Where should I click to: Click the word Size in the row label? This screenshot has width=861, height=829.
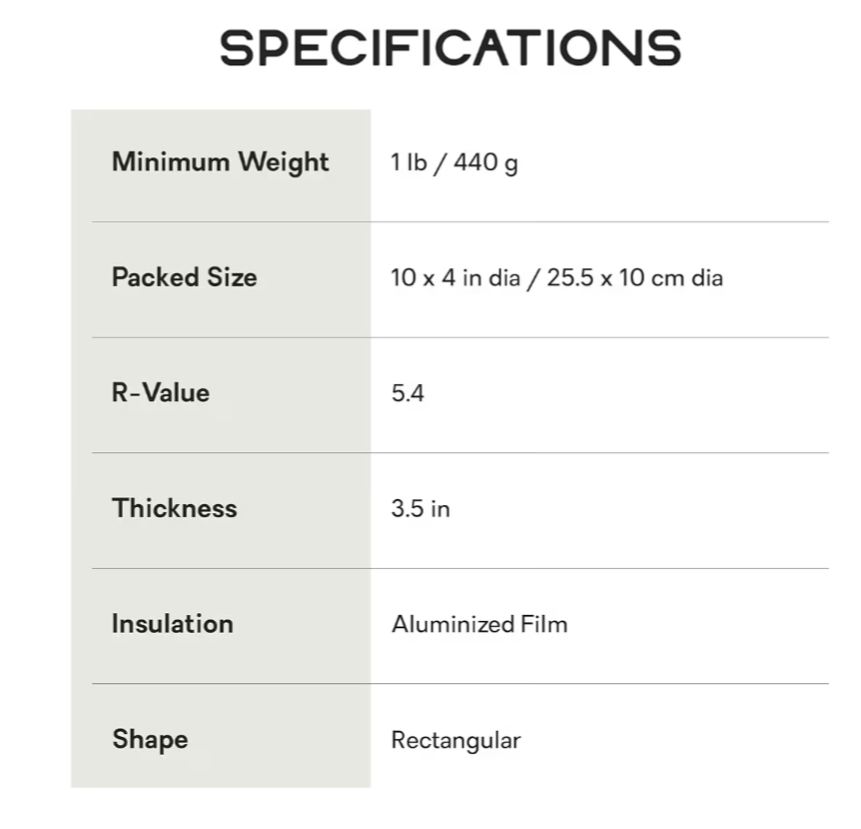[x=233, y=277]
